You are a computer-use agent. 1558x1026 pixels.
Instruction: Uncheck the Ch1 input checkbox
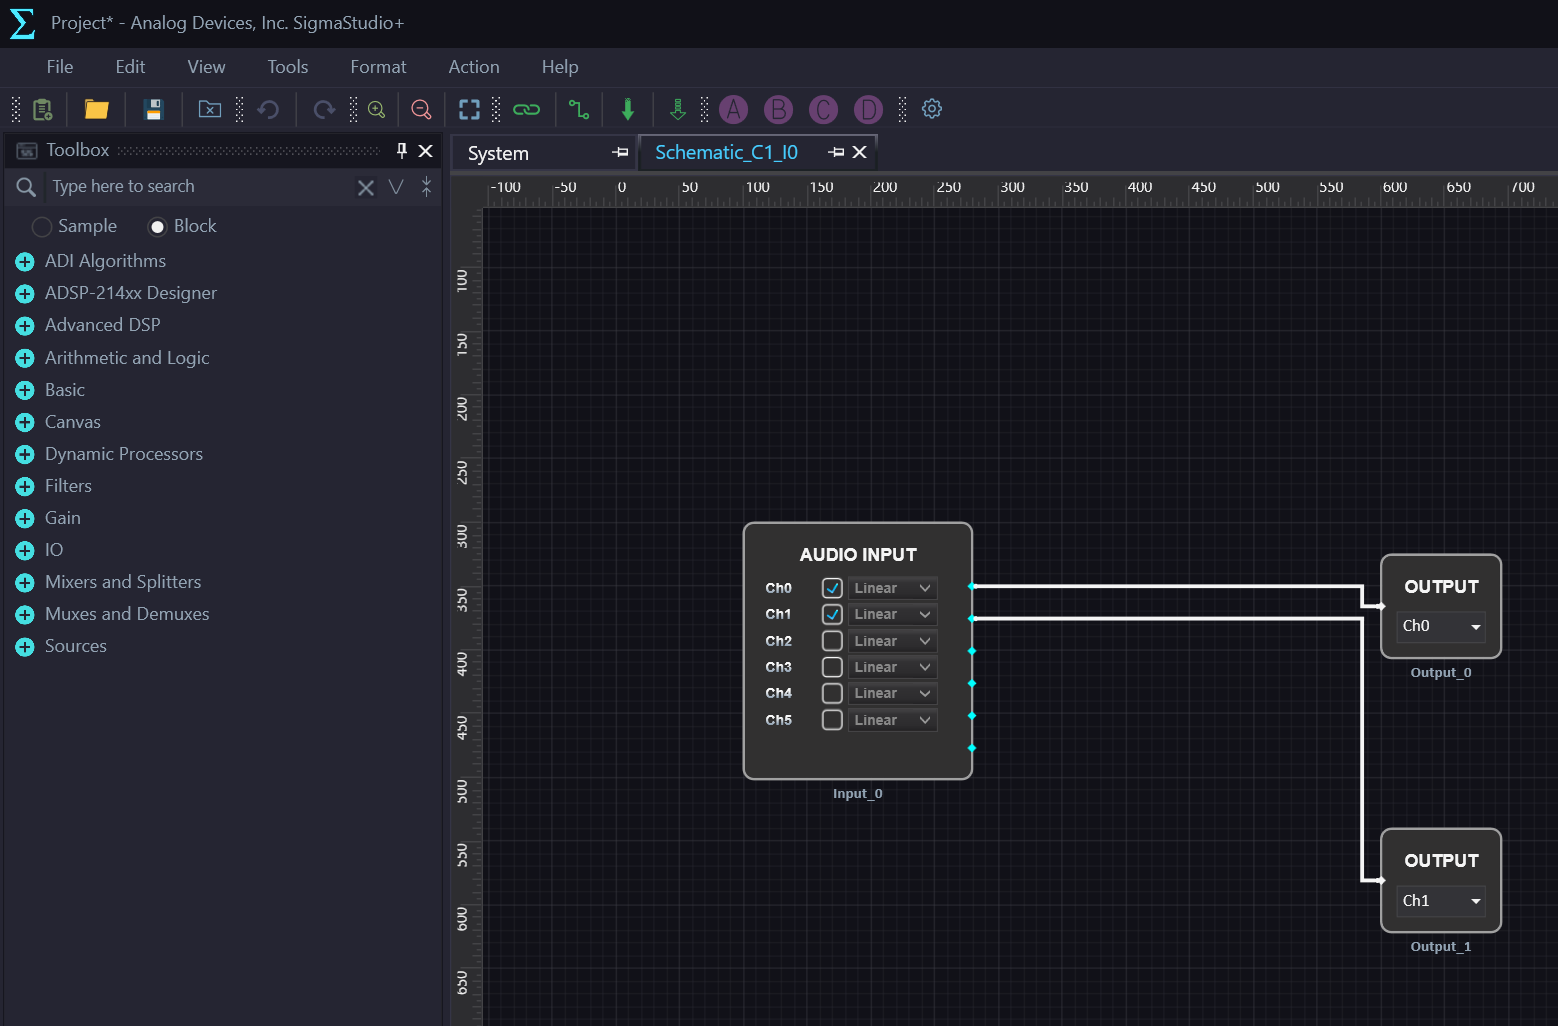click(832, 614)
